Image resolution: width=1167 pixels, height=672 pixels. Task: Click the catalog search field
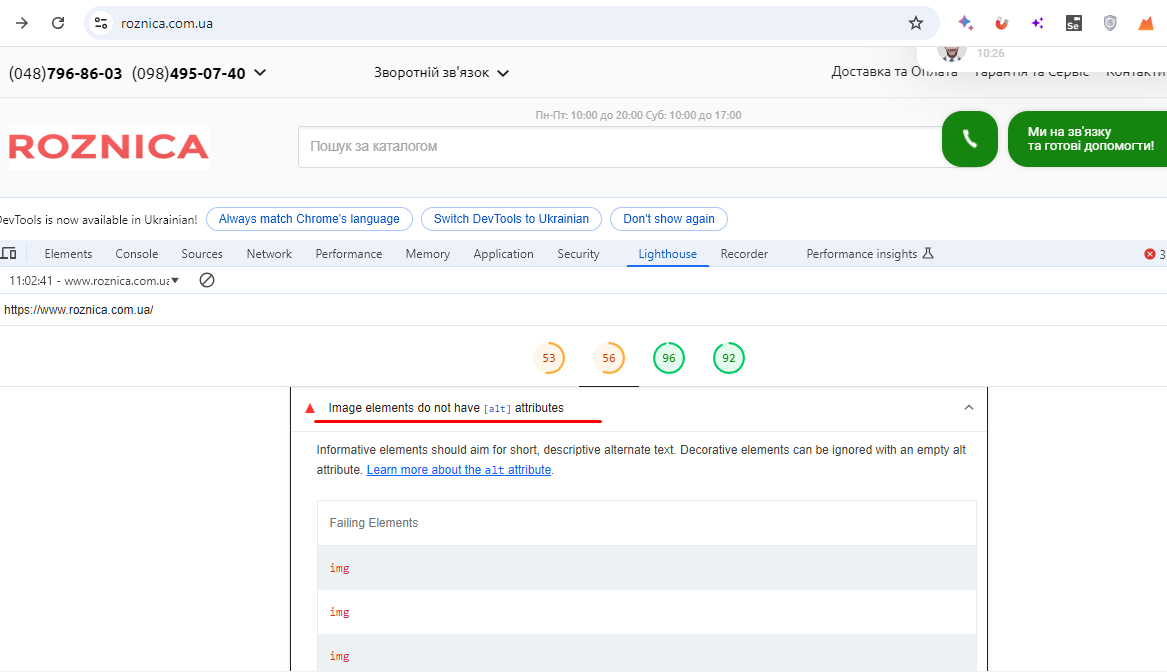click(620, 147)
